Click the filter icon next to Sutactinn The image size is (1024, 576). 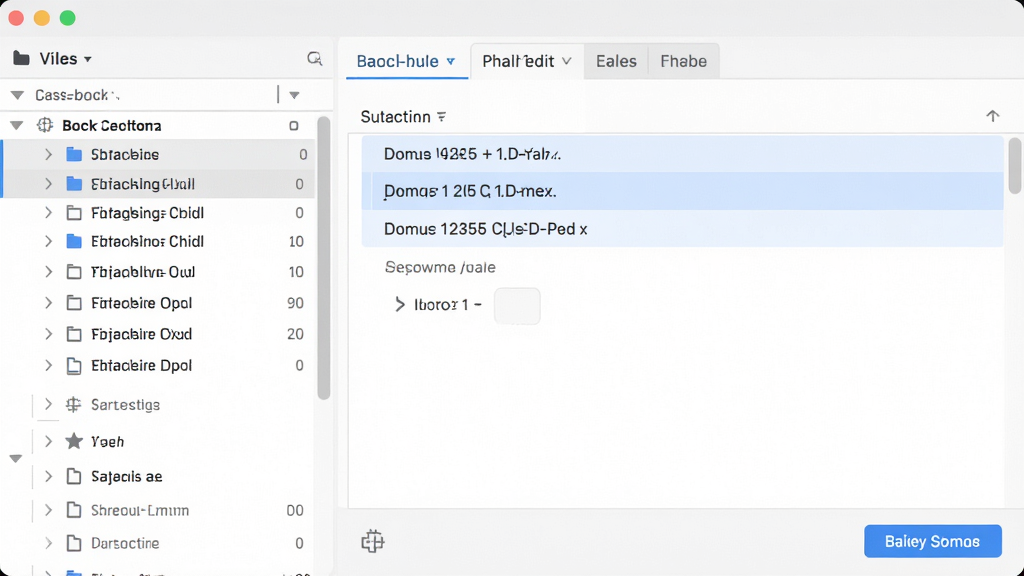point(441,117)
